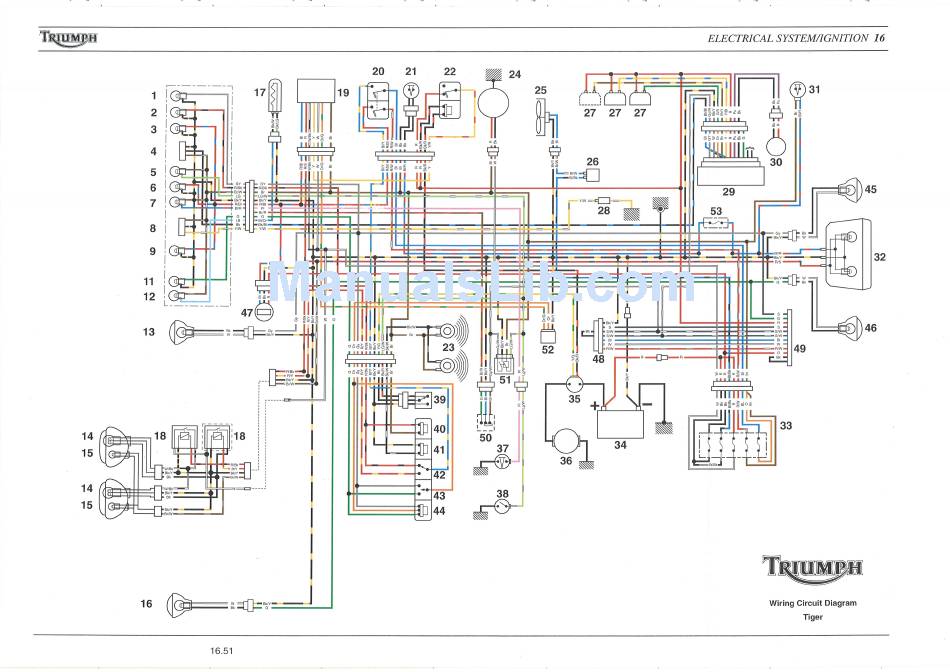Select the number label "44"
The height and width of the screenshot is (672, 950).
coord(439,511)
